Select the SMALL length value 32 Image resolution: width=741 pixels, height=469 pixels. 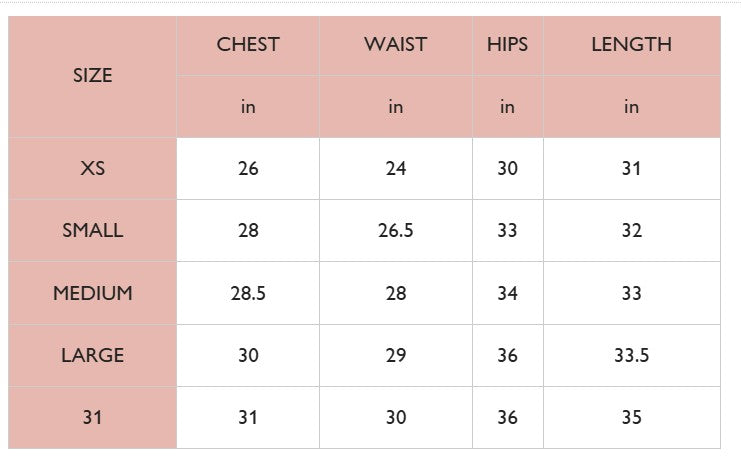(631, 230)
